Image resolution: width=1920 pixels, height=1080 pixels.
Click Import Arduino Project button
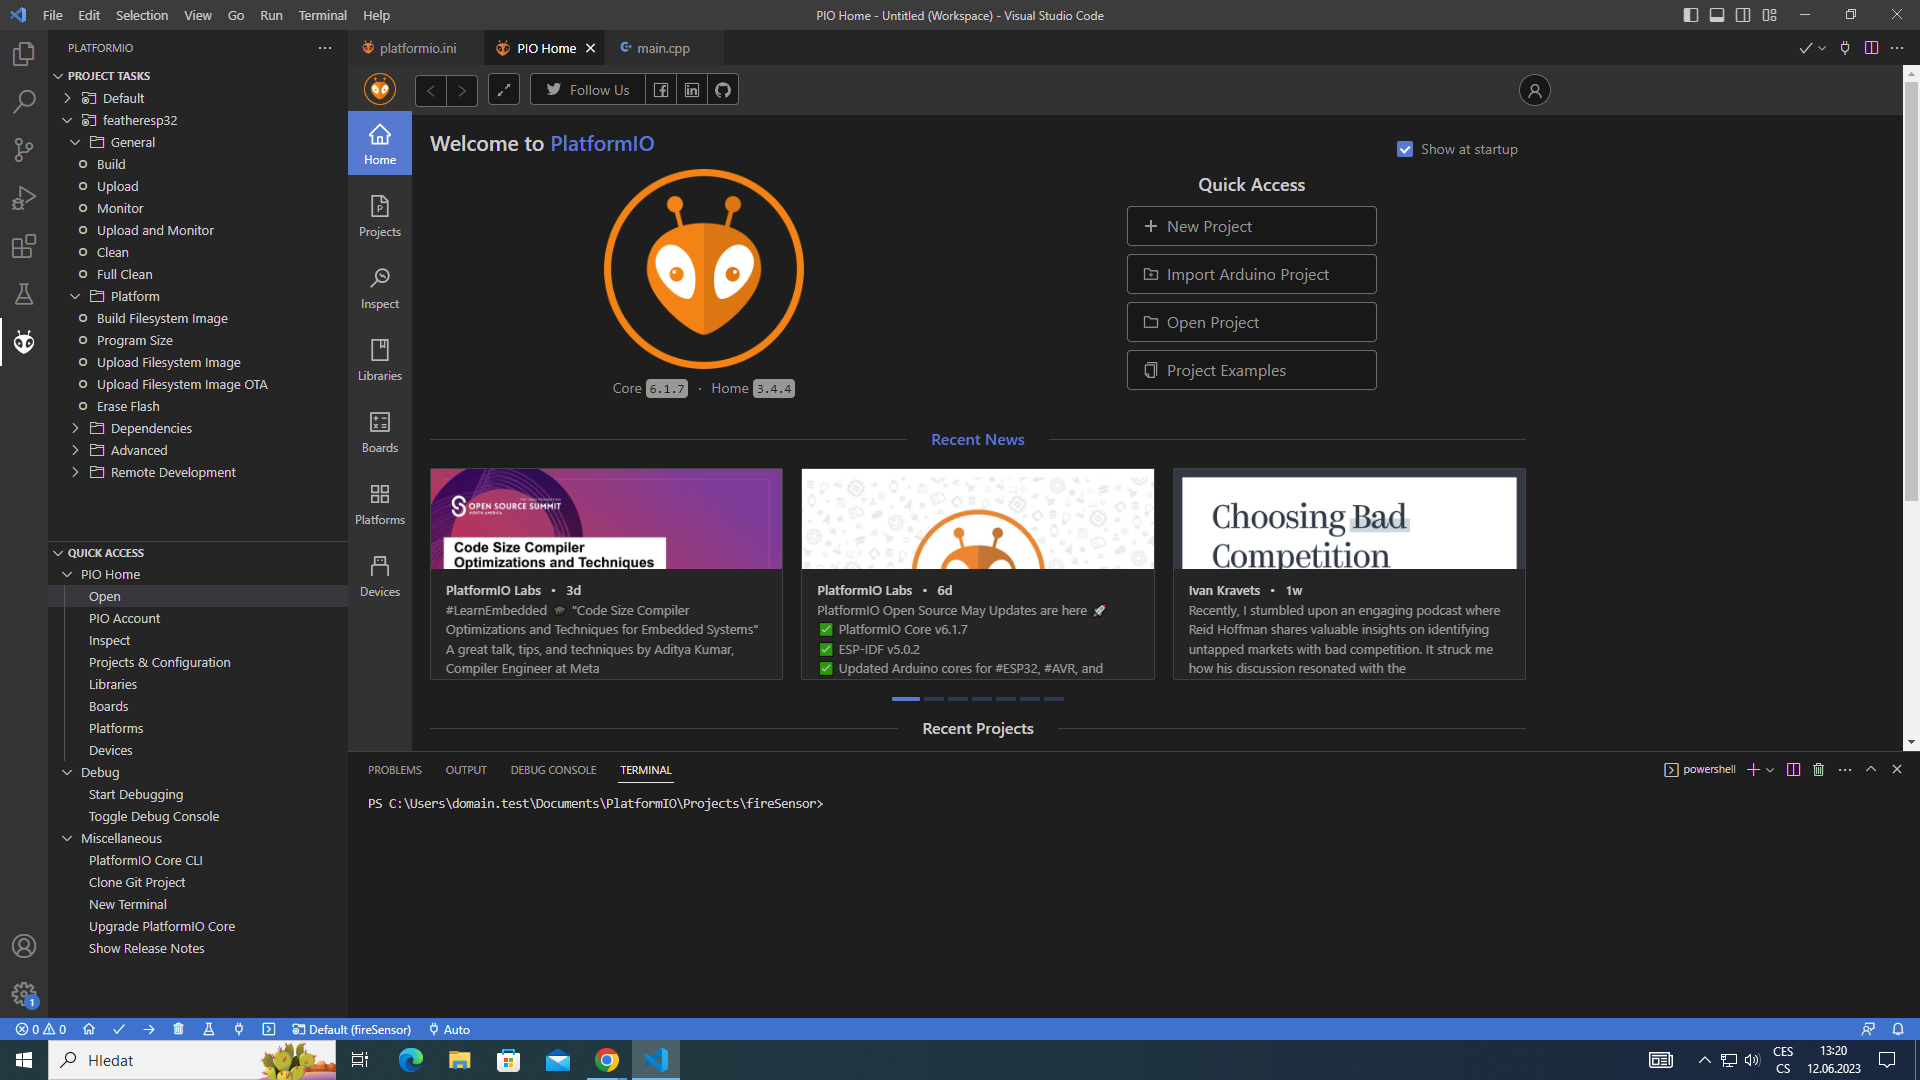pyautogui.click(x=1251, y=274)
